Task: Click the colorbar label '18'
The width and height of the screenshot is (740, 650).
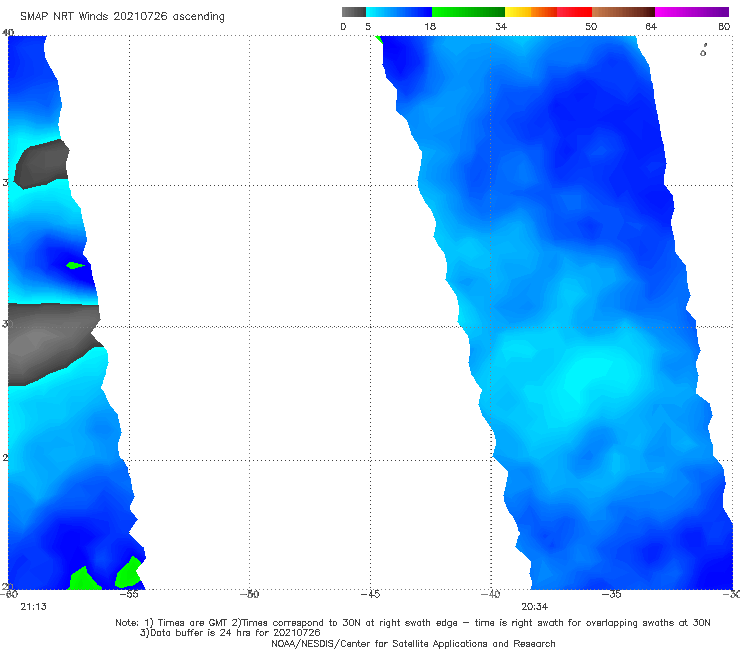Action: point(430,27)
